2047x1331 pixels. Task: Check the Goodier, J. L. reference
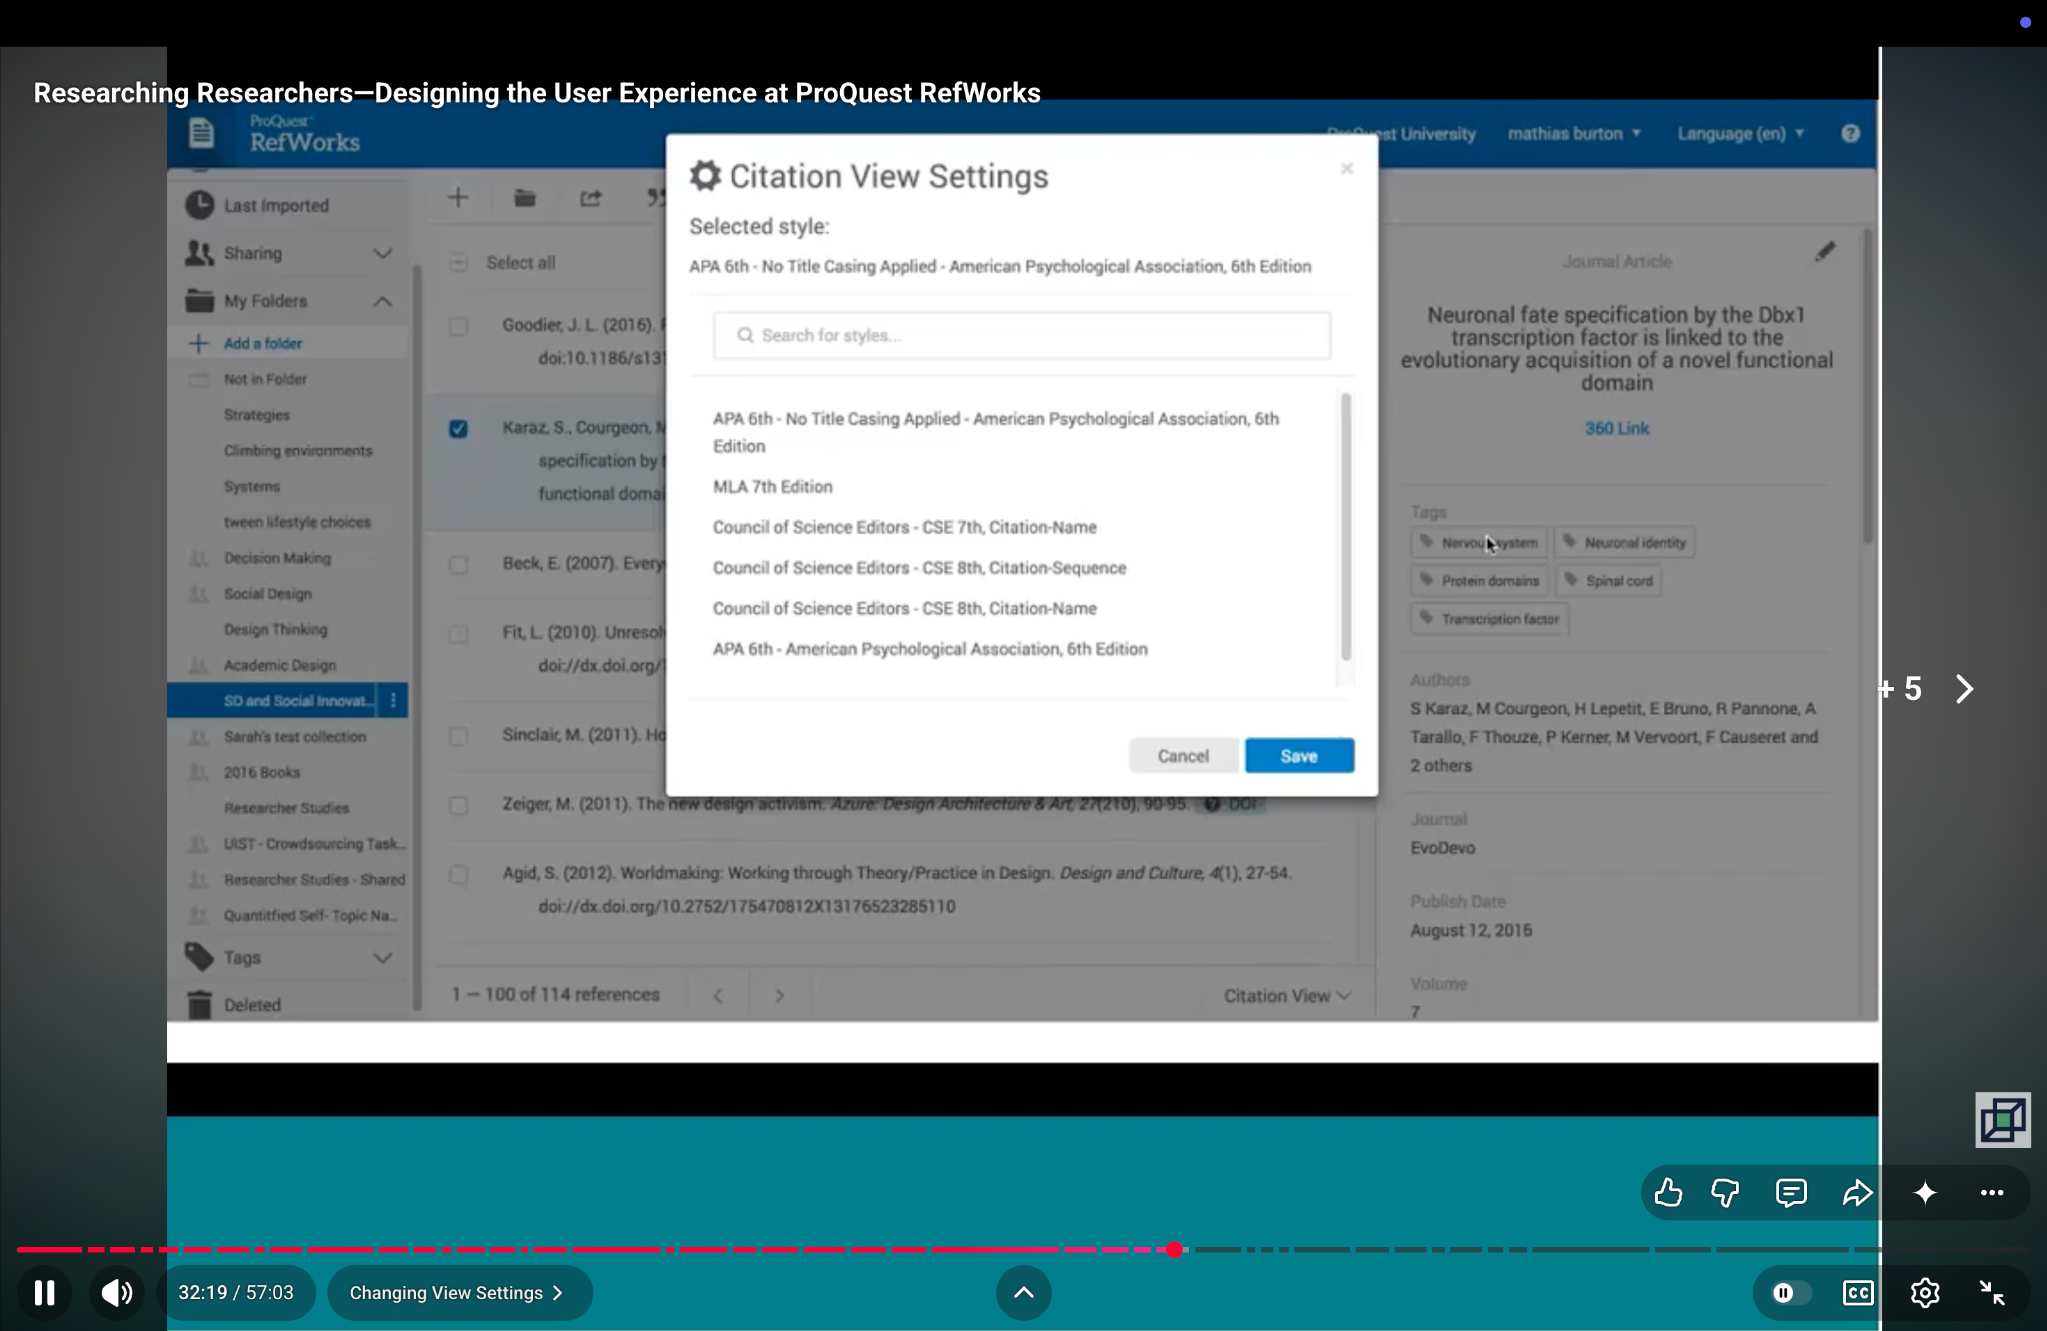click(x=458, y=326)
